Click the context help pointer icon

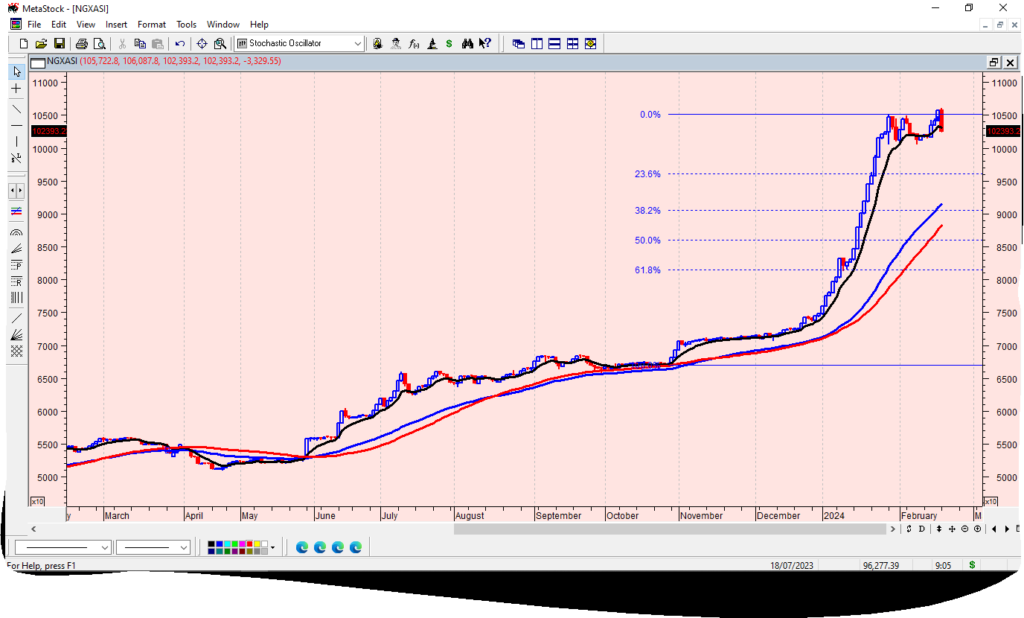[x=485, y=44]
